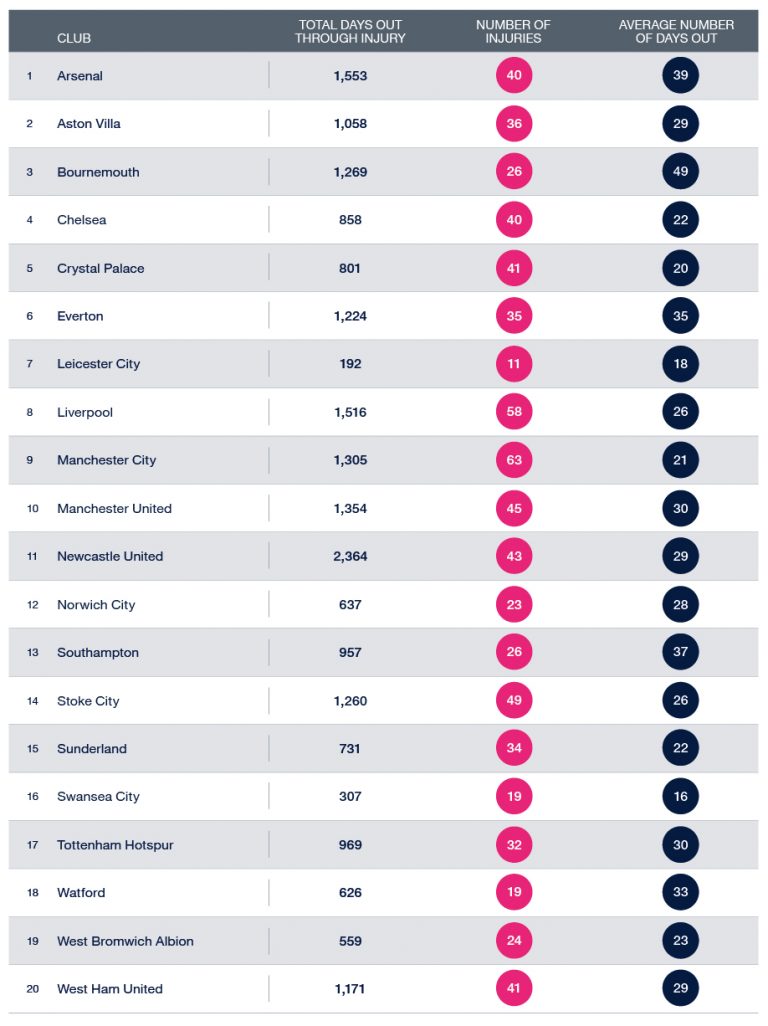Select rank number 12 beside Norwich City
Screen dimensions: 768x1026
33,605
